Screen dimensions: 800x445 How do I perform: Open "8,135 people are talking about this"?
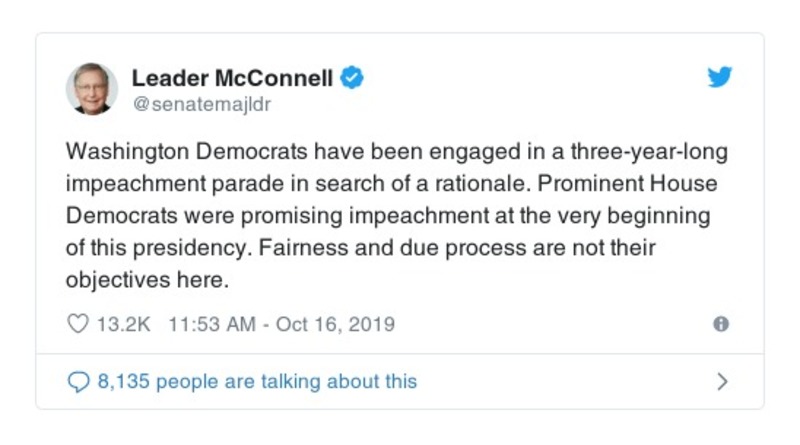tap(257, 381)
